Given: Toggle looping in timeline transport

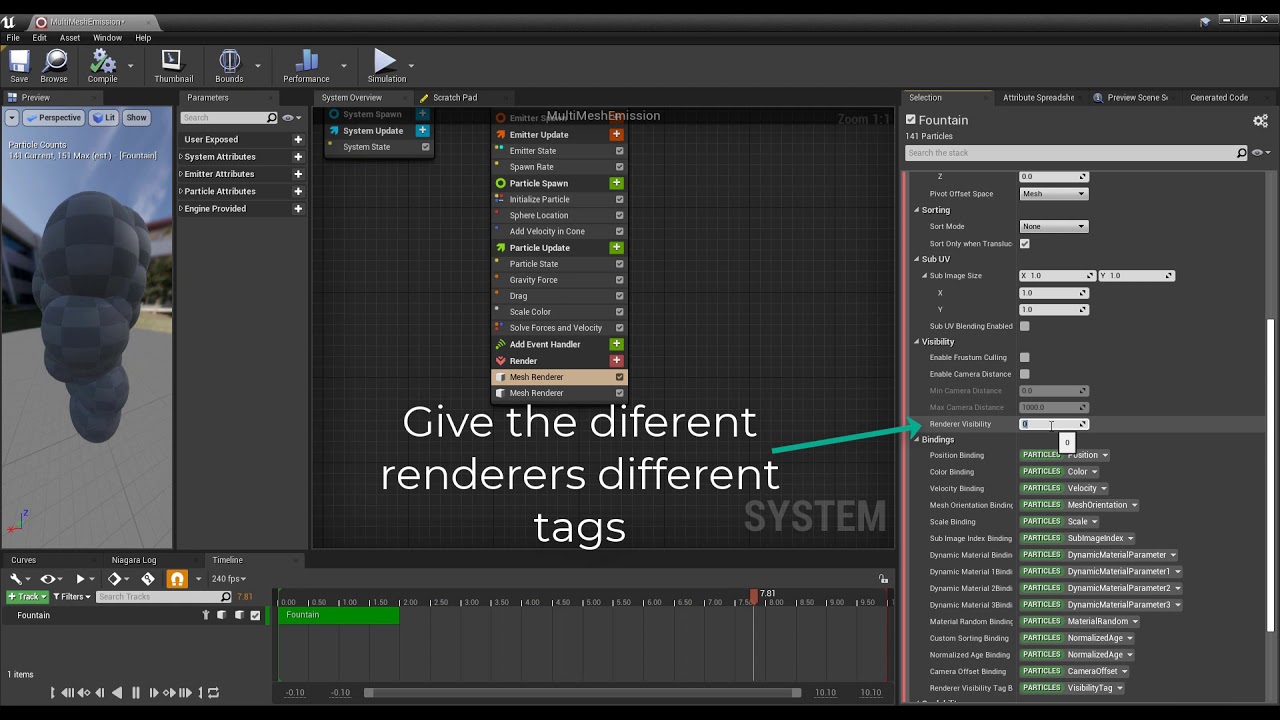Looking at the screenshot, I should [x=212, y=692].
